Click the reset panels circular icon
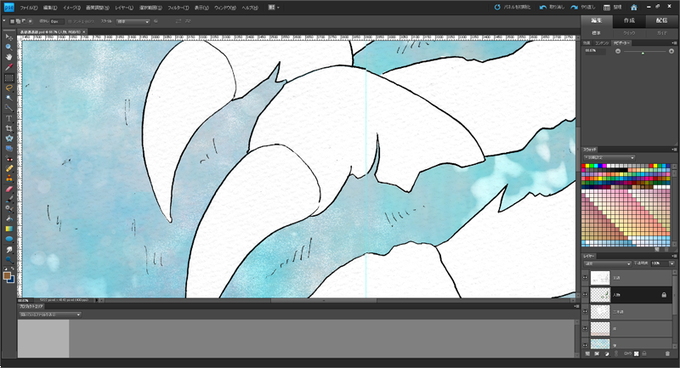This screenshot has height=368, width=680. coord(497,7)
